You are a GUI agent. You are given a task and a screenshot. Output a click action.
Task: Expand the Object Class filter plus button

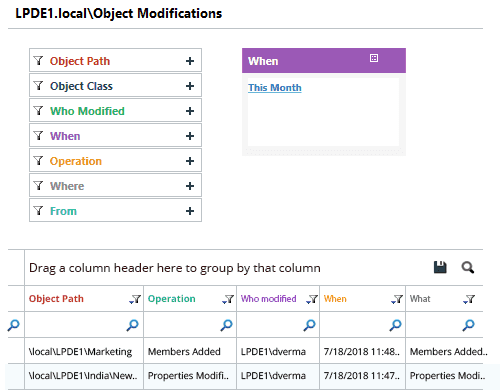point(190,86)
